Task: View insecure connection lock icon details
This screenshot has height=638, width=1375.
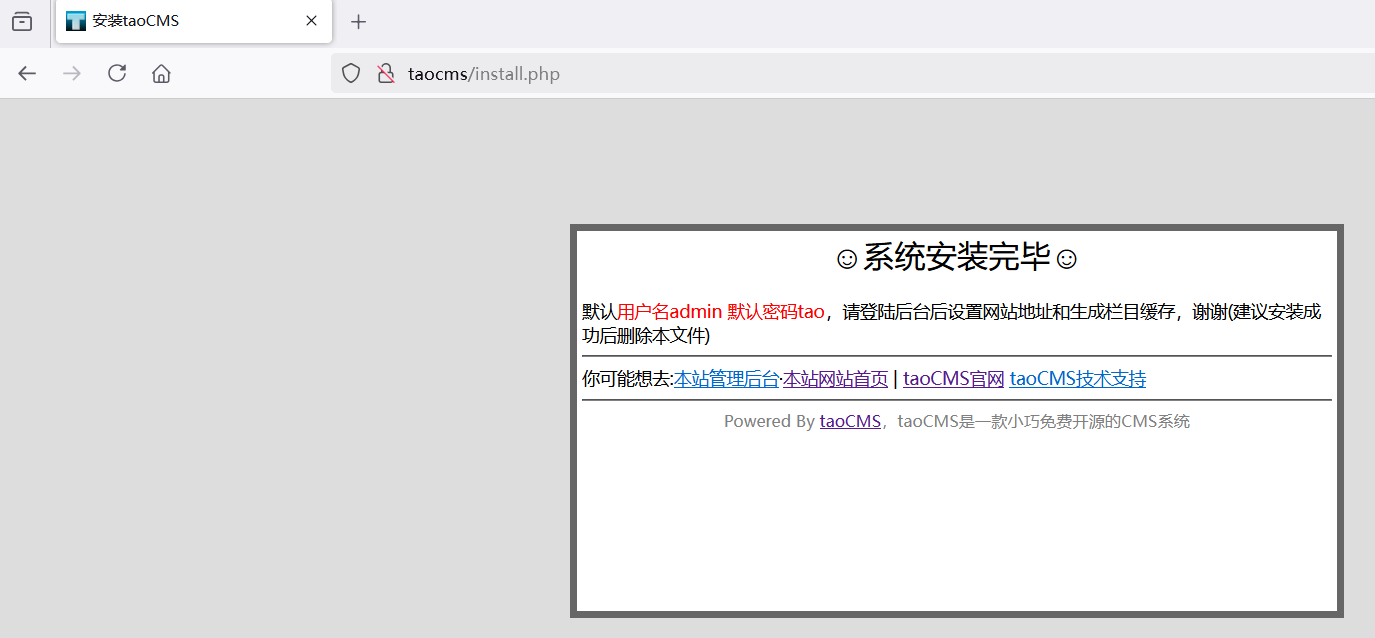Action: 386,73
